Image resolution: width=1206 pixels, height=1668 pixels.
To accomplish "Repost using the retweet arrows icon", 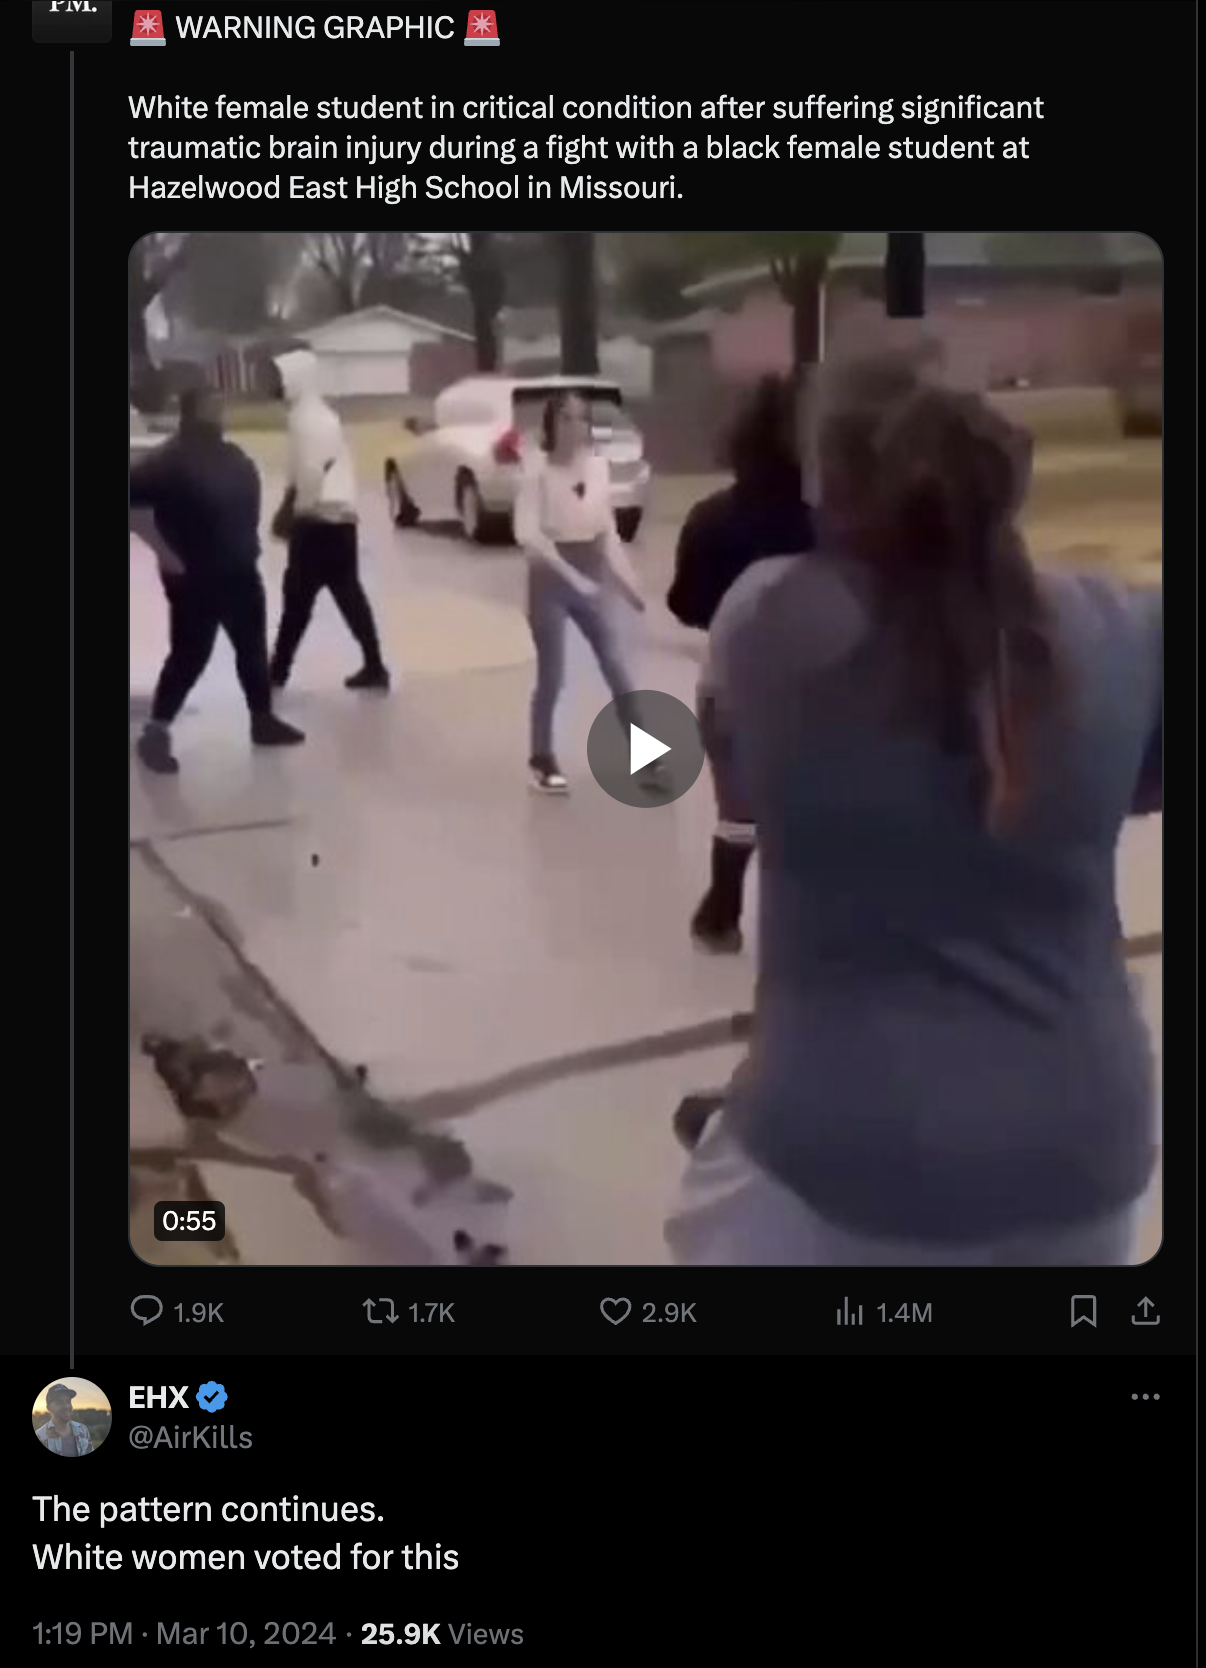I will pyautogui.click(x=380, y=1310).
